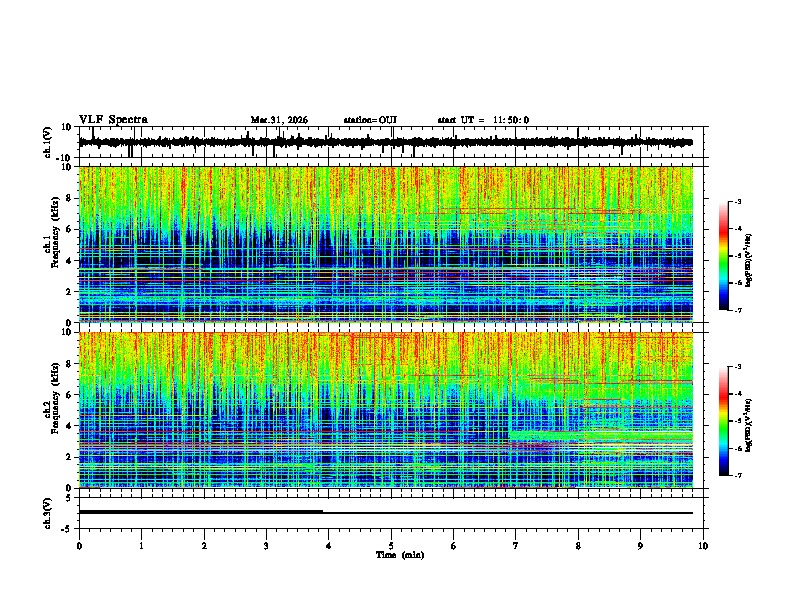The width and height of the screenshot is (792, 612).
Task: Select the date text "Mar.31, 2026"
Action: (279, 120)
